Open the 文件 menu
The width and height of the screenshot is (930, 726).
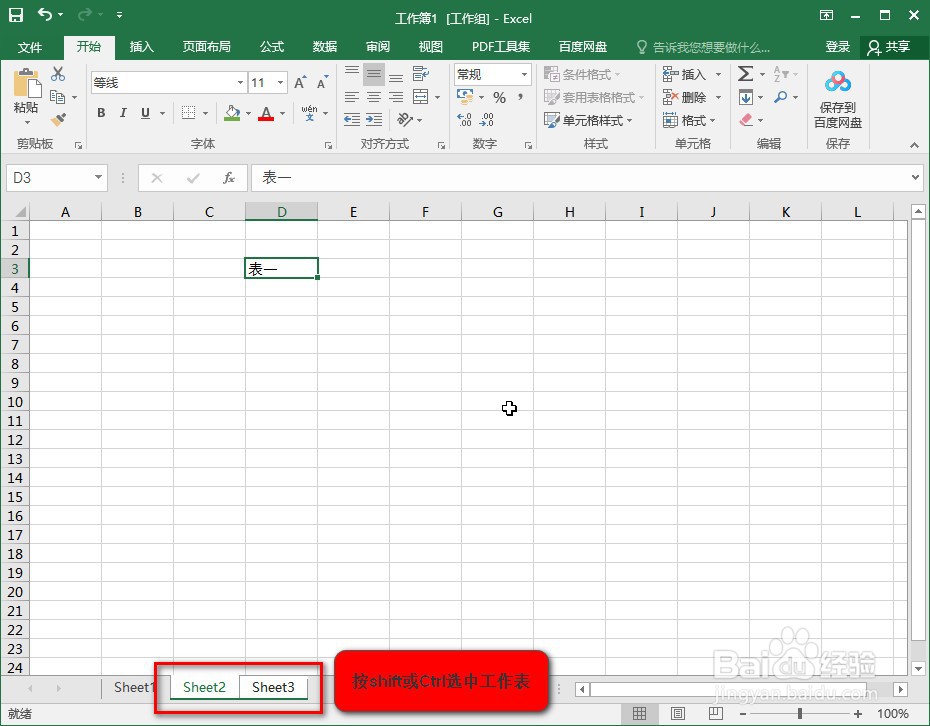[30, 47]
